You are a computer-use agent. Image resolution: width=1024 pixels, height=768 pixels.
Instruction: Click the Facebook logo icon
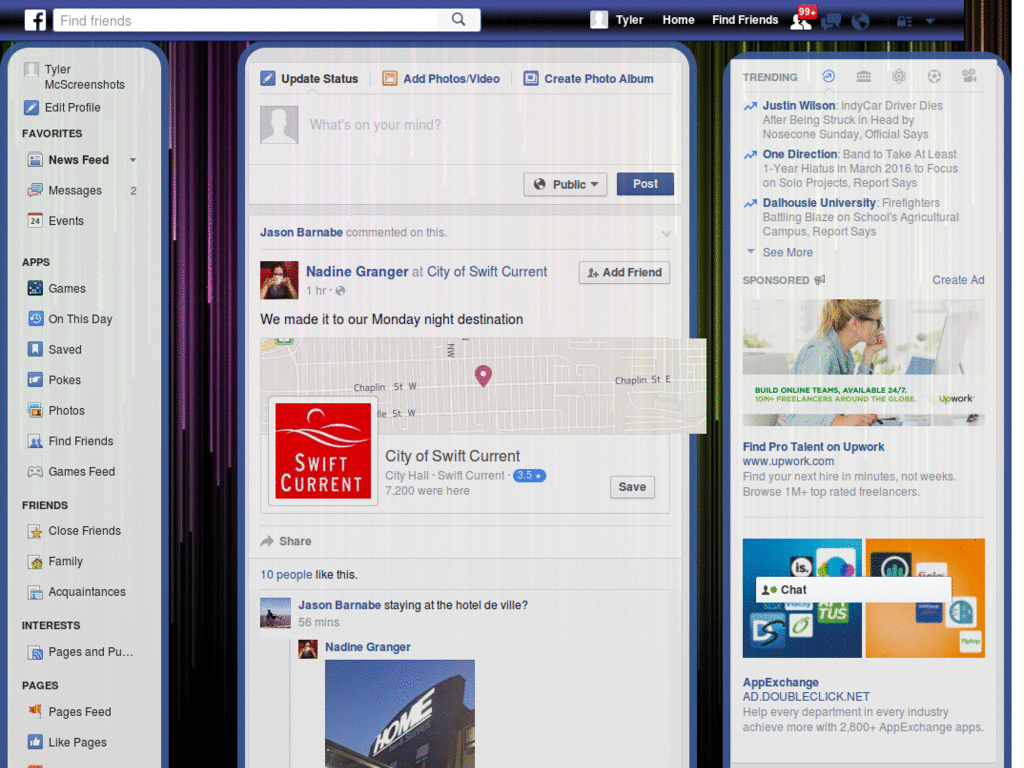coord(35,20)
